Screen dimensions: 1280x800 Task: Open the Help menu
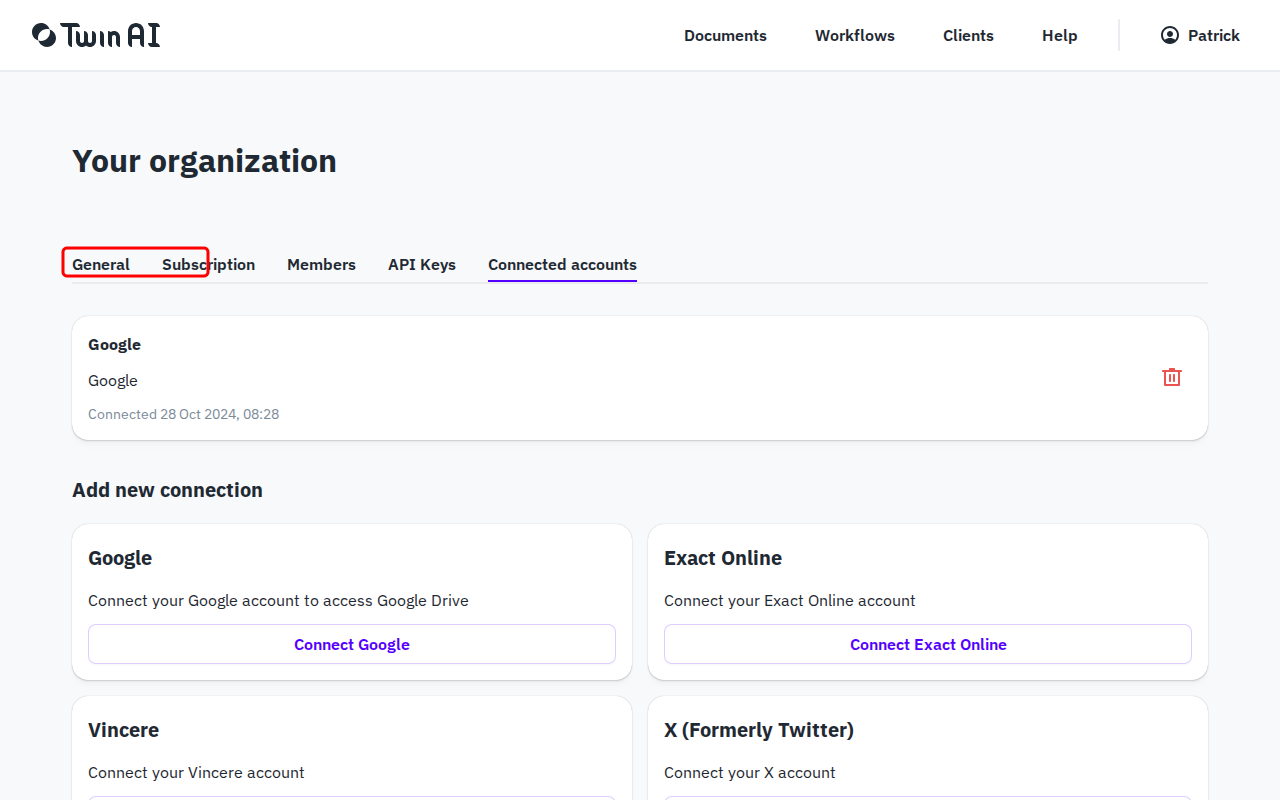point(1059,35)
